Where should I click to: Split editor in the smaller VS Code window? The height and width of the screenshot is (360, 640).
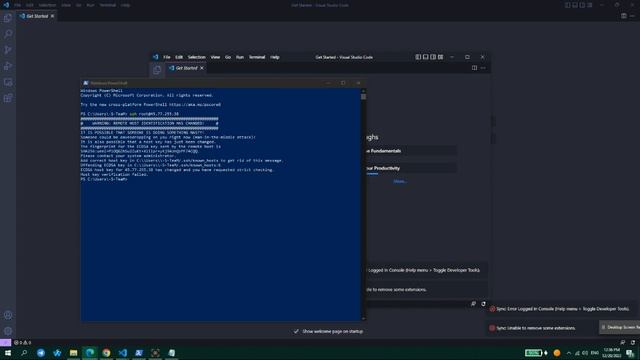pos(474,68)
